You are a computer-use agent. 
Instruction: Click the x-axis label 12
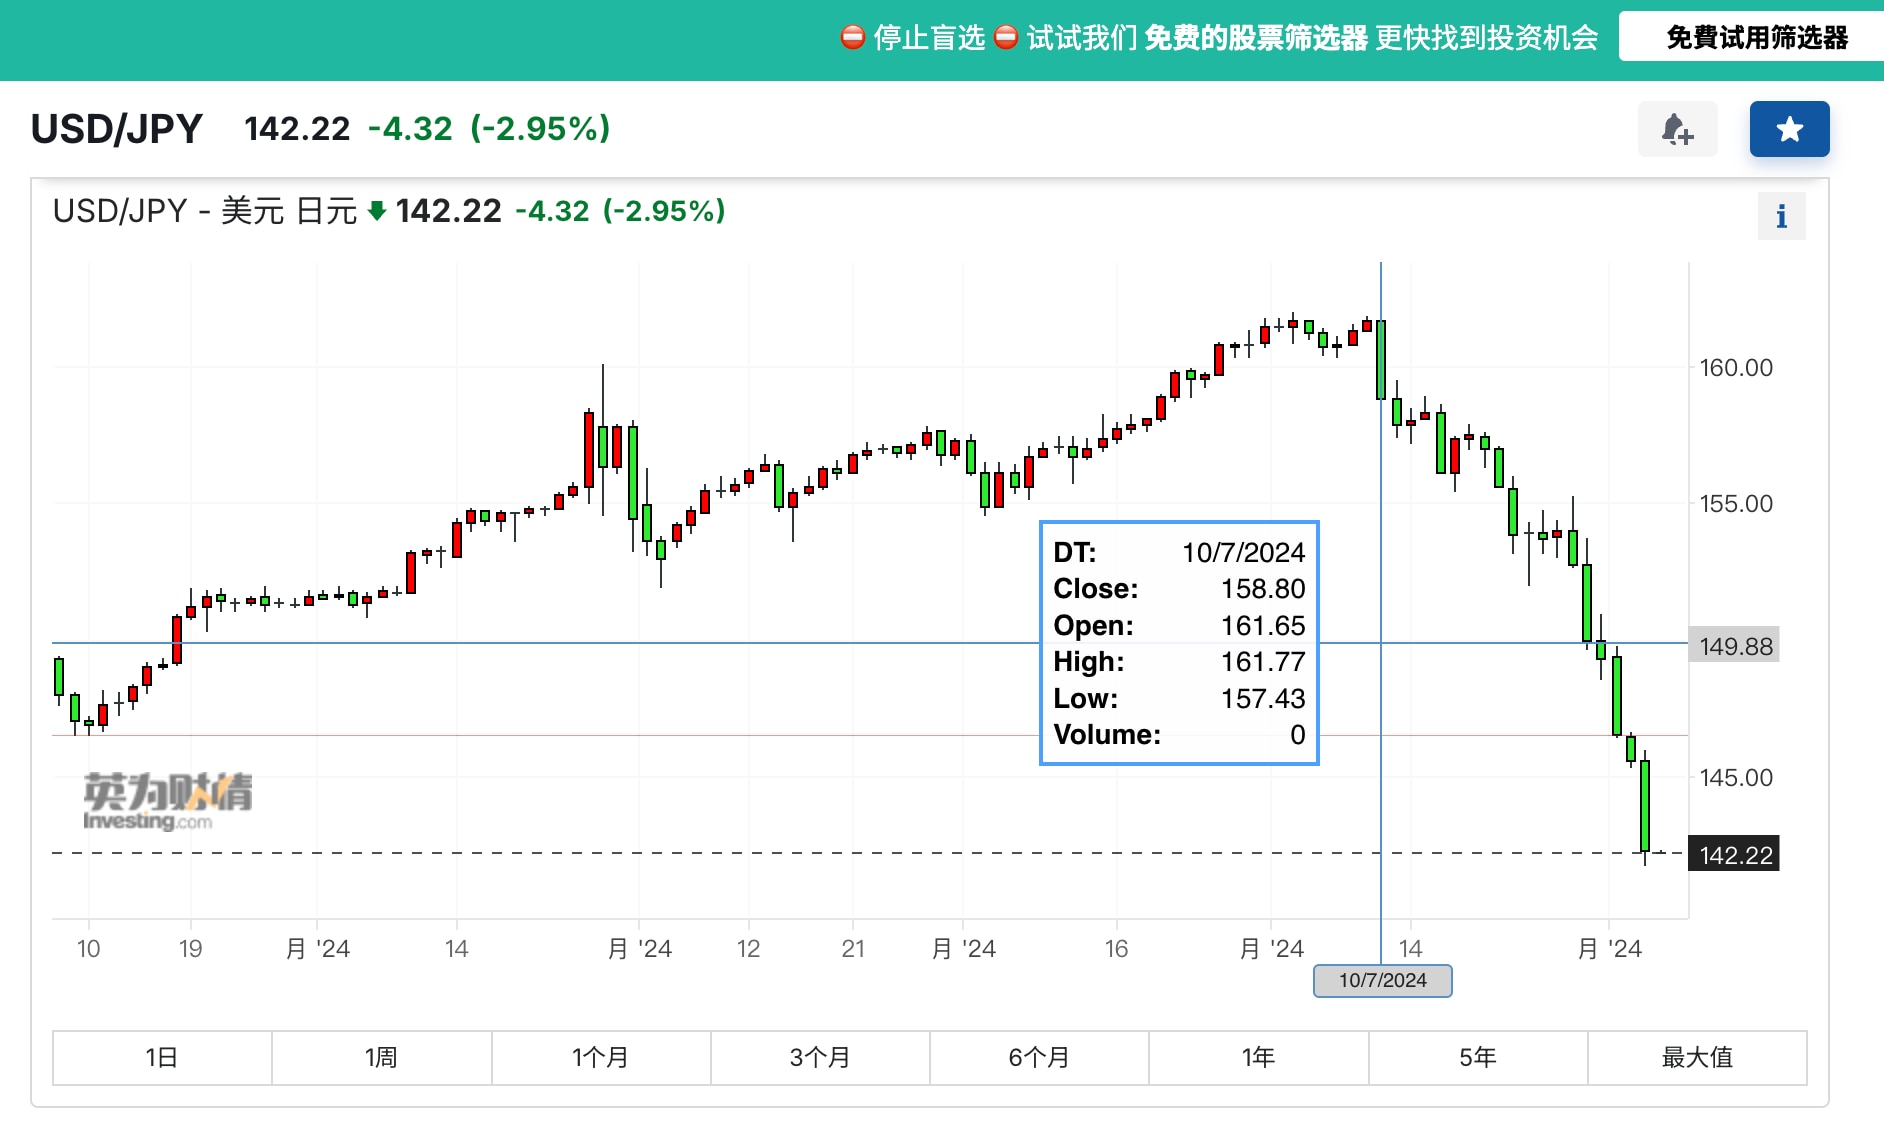pyautogui.click(x=748, y=949)
